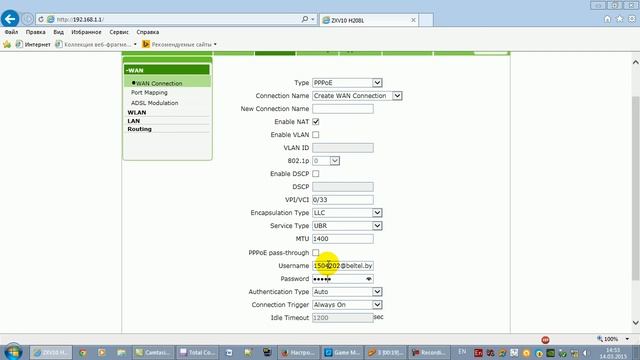This screenshot has width=640, height=360.
Task: Collapse the WAN sidebar section
Action: [167, 70]
